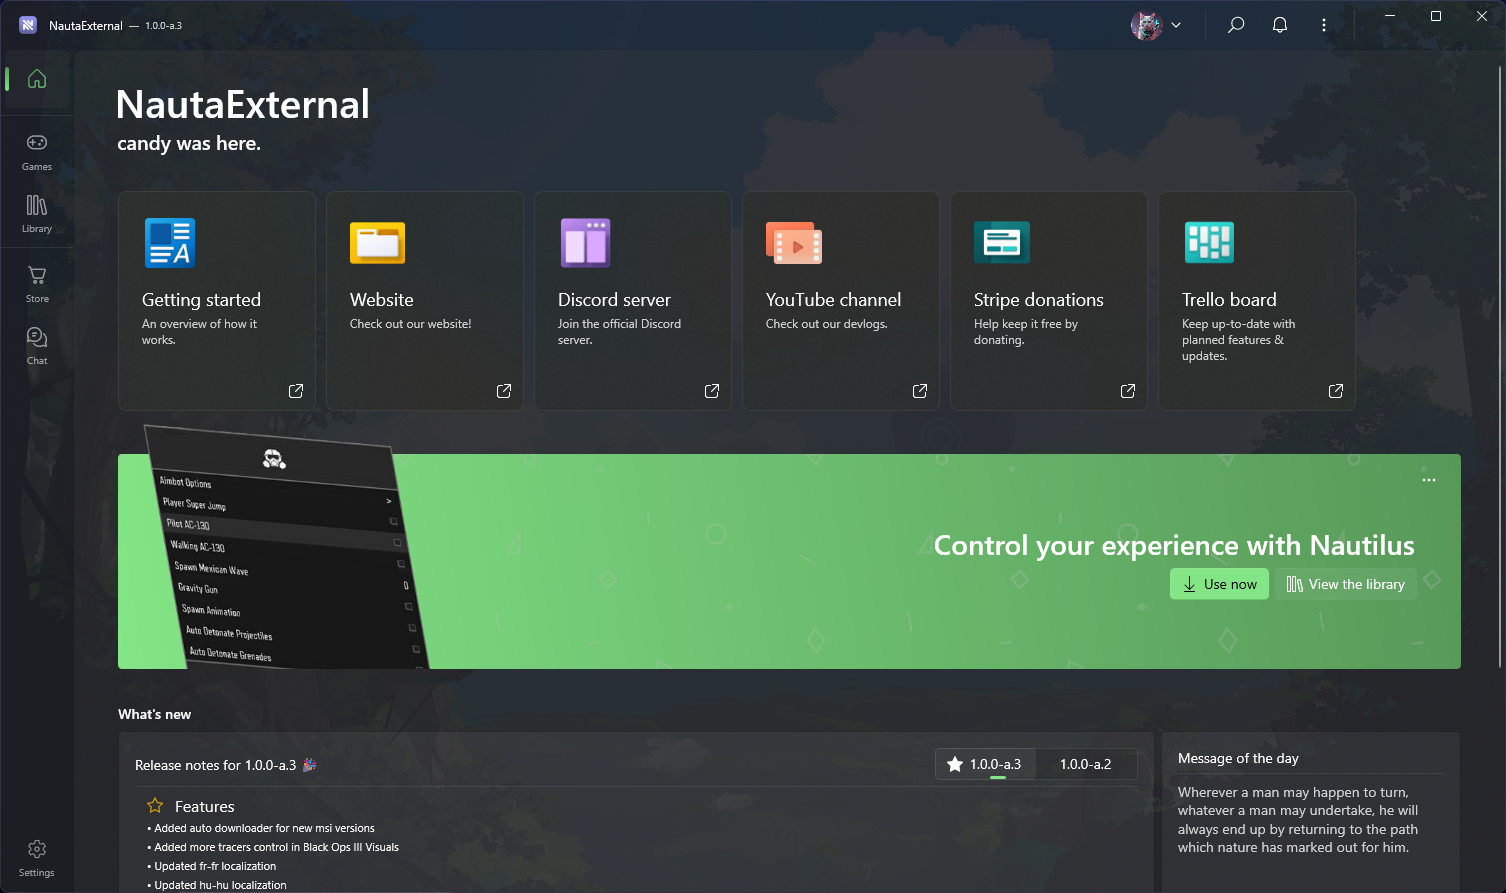The height and width of the screenshot is (893, 1506).
Task: Click the Discord server purple icon
Action: [585, 243]
